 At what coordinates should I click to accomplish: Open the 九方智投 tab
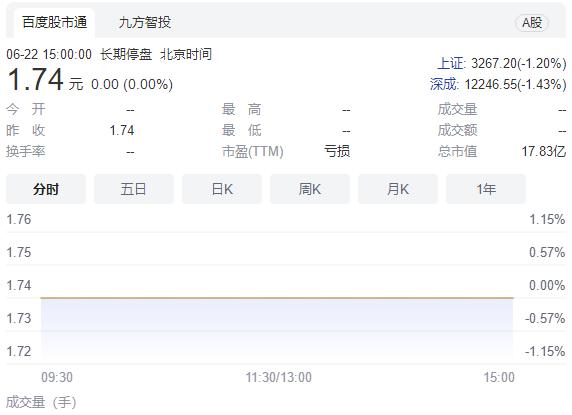pyautogui.click(x=145, y=23)
